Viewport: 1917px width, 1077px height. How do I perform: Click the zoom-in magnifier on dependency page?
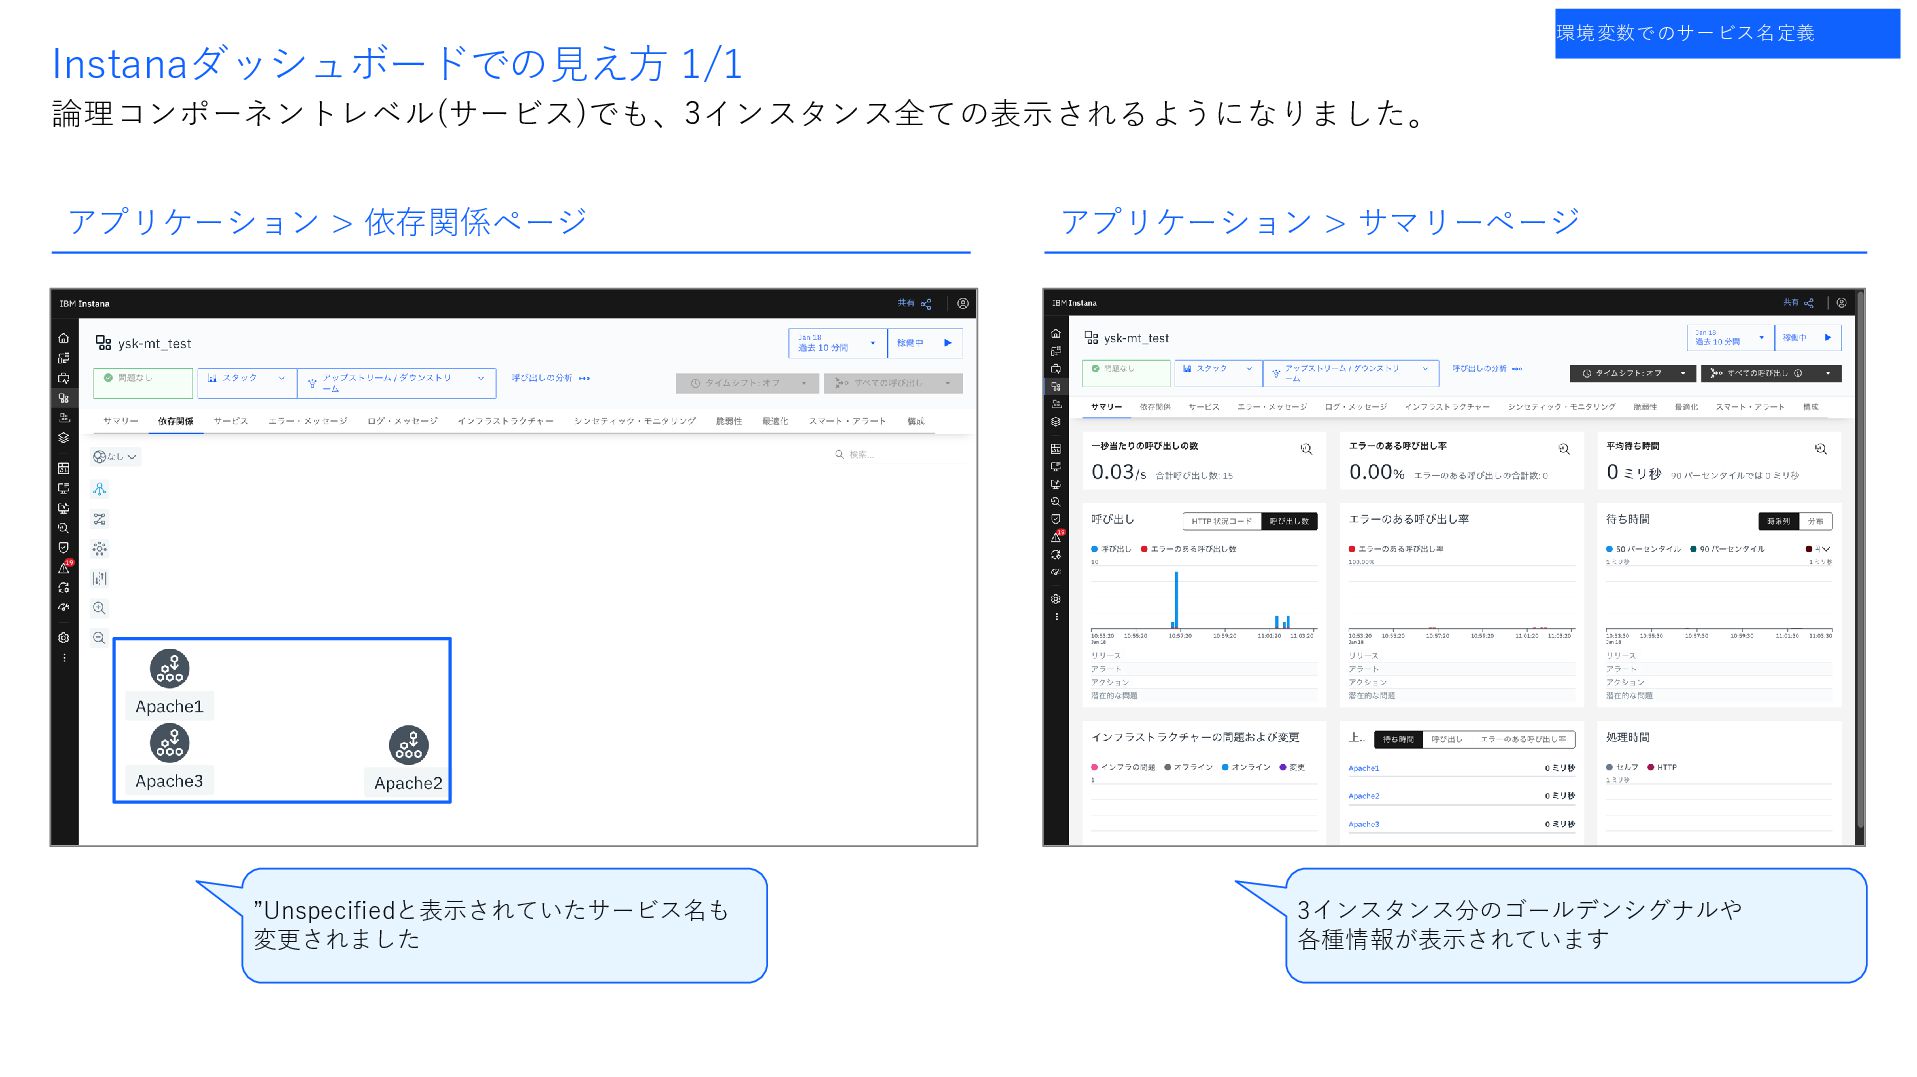99,608
